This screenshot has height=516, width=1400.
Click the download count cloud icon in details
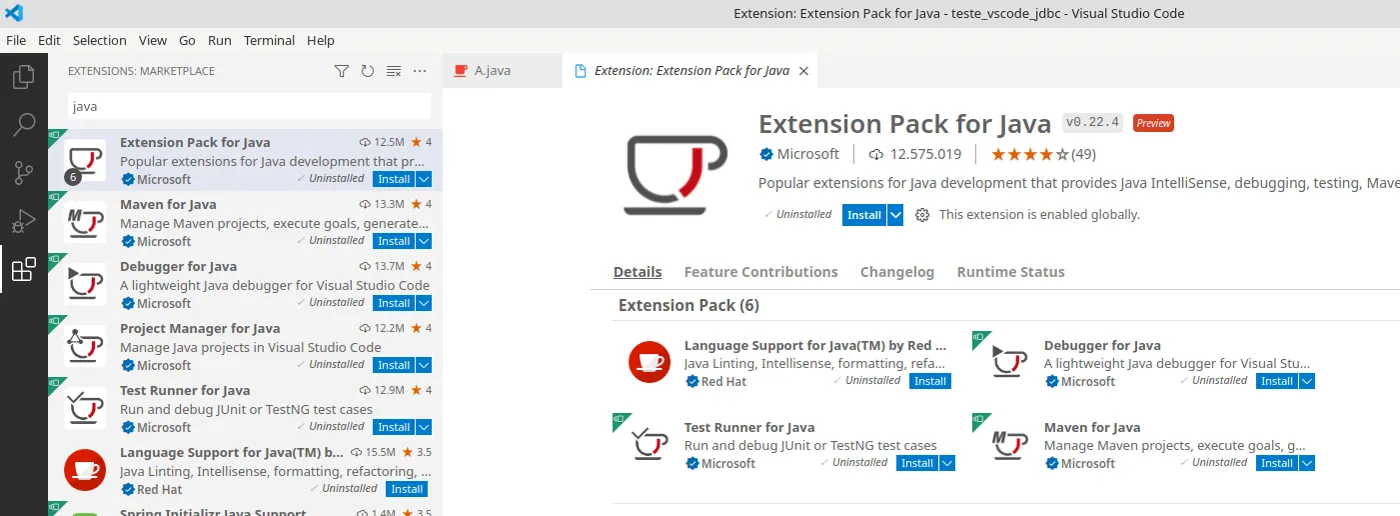click(876, 155)
